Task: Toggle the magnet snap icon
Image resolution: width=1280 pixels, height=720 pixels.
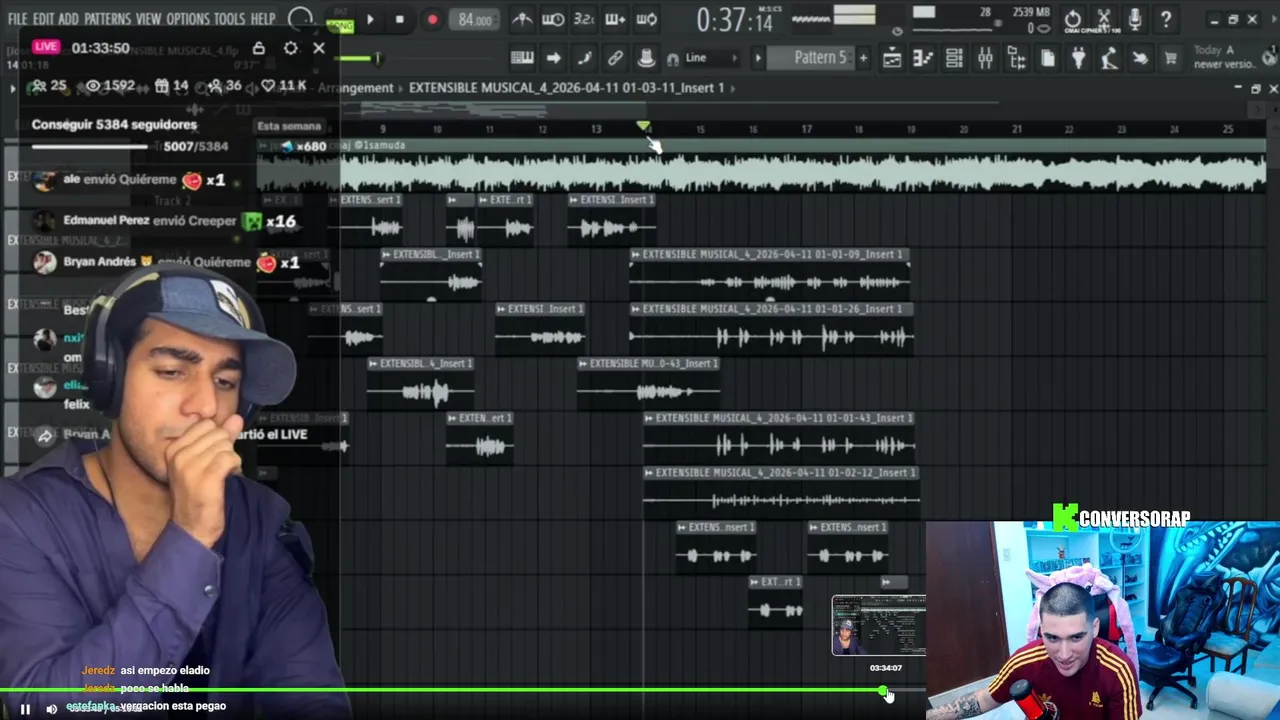Action: pos(672,59)
